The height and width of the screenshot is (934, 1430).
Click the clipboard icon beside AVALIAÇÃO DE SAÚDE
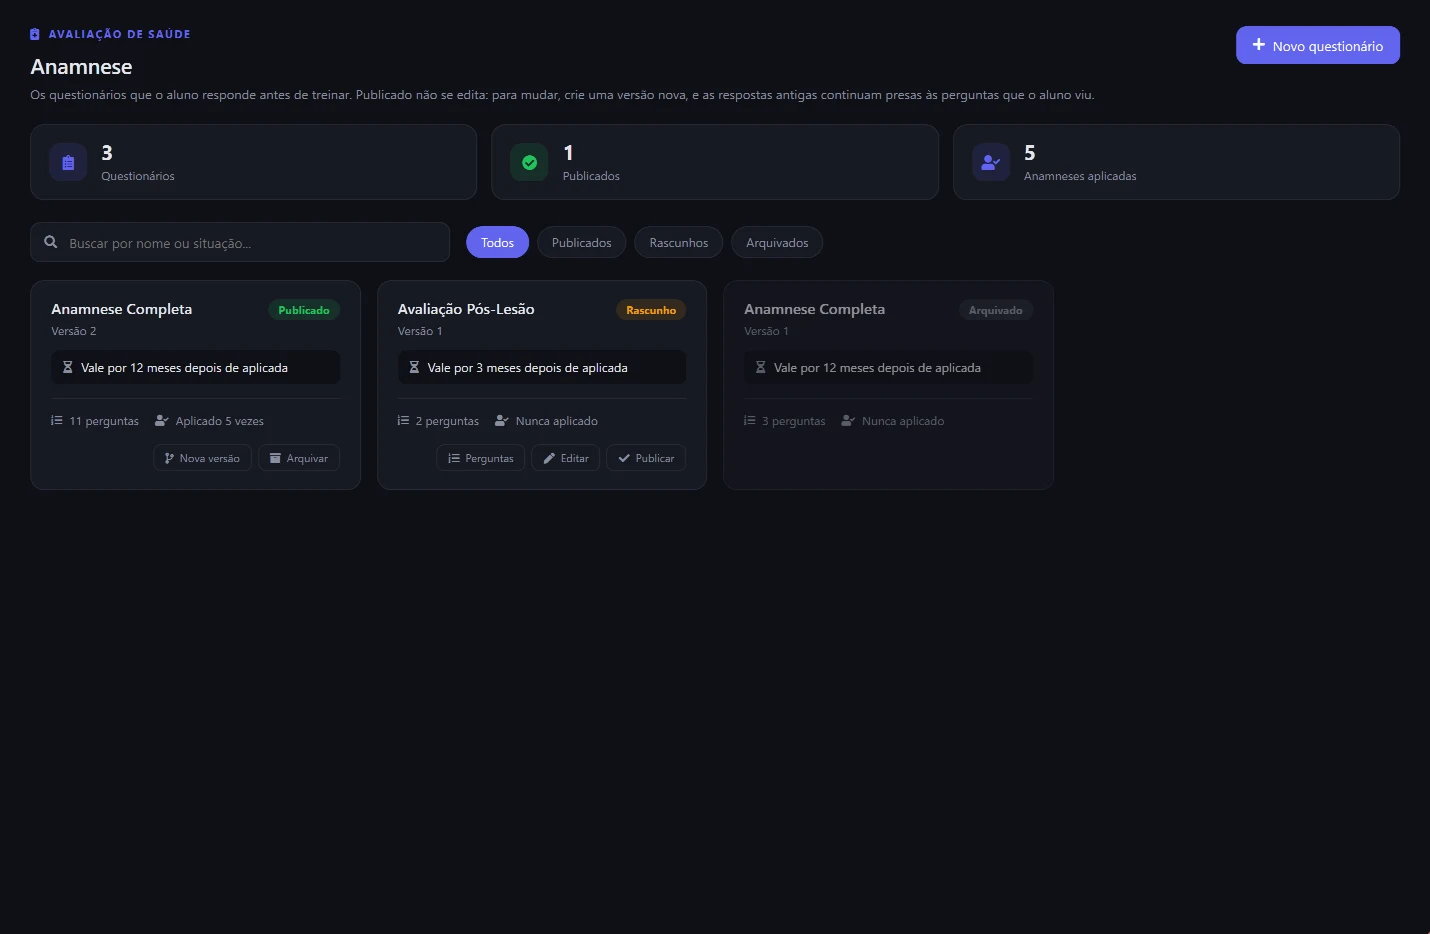tap(35, 34)
